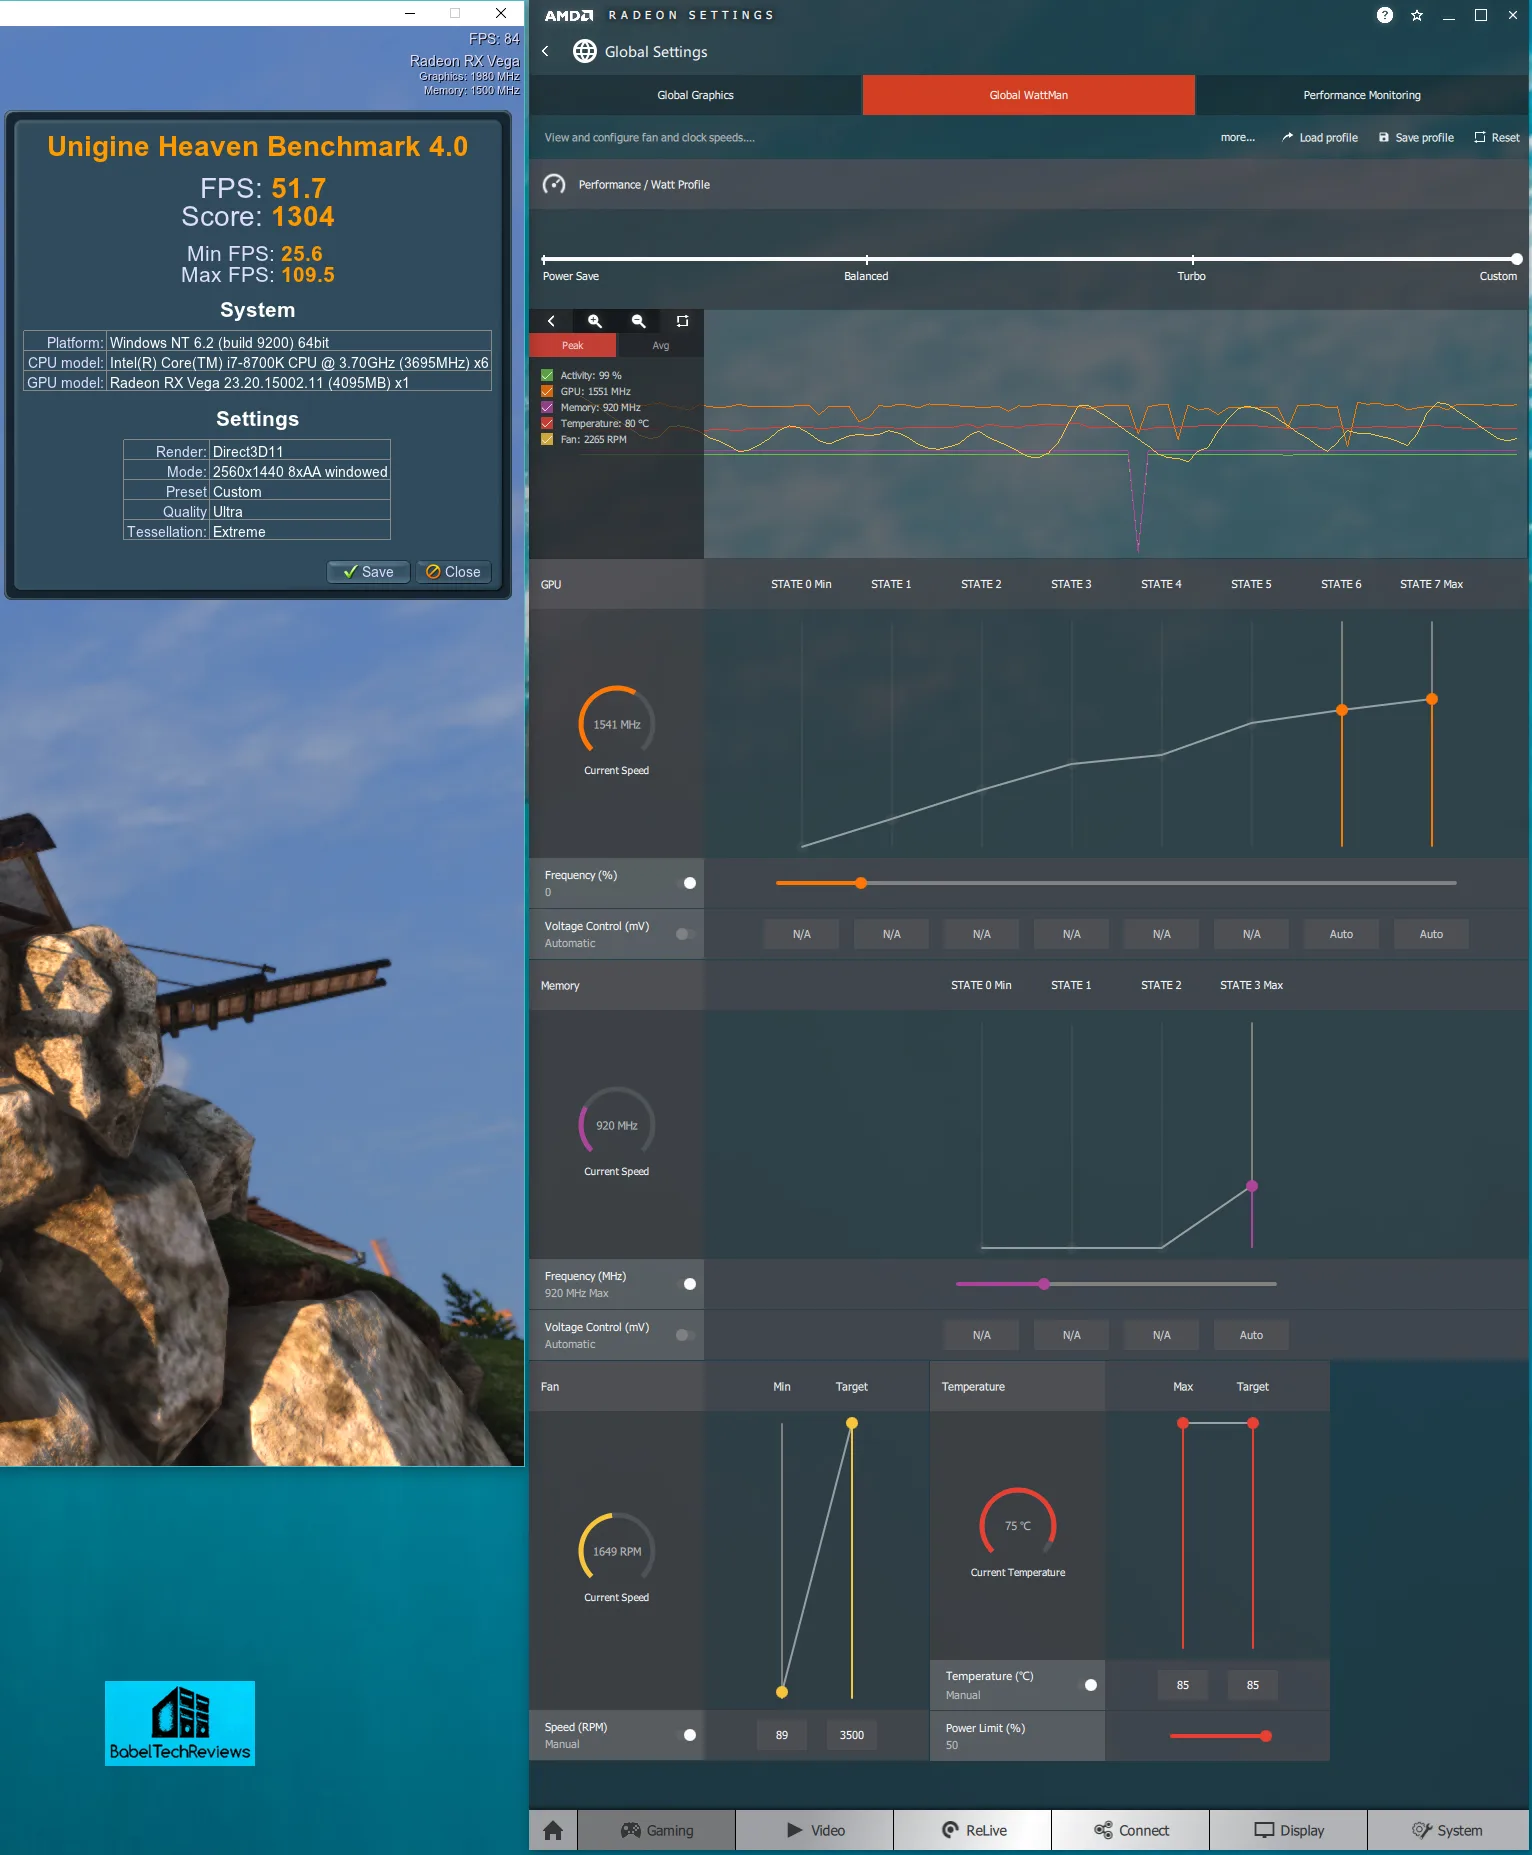Toggle the Fan RPM graph checkbox
1532x1855 pixels.
click(547, 439)
